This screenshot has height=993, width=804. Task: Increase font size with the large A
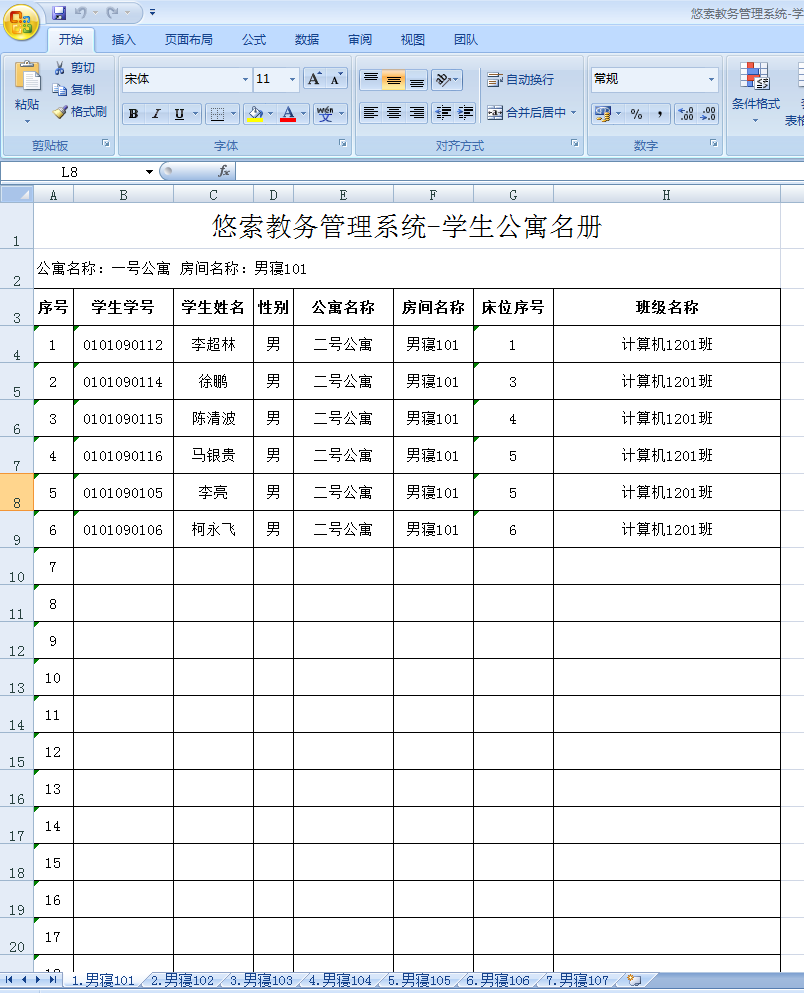coord(314,79)
